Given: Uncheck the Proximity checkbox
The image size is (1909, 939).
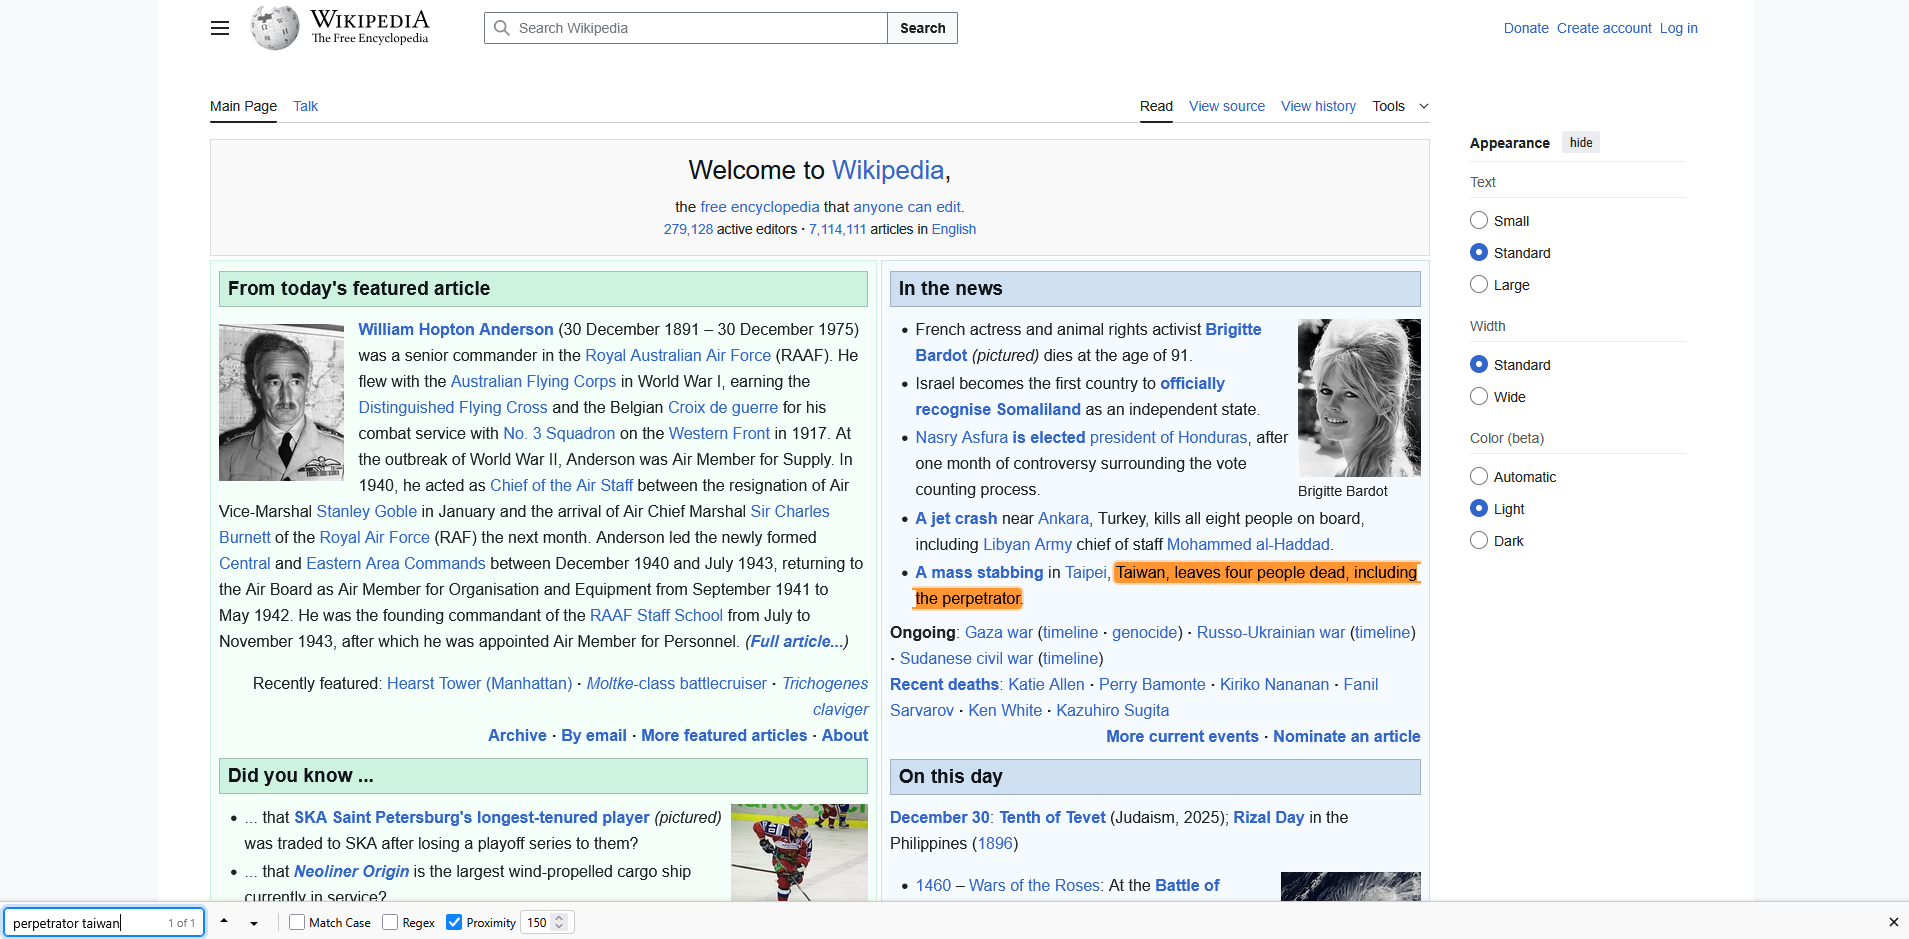Looking at the screenshot, I should [454, 922].
